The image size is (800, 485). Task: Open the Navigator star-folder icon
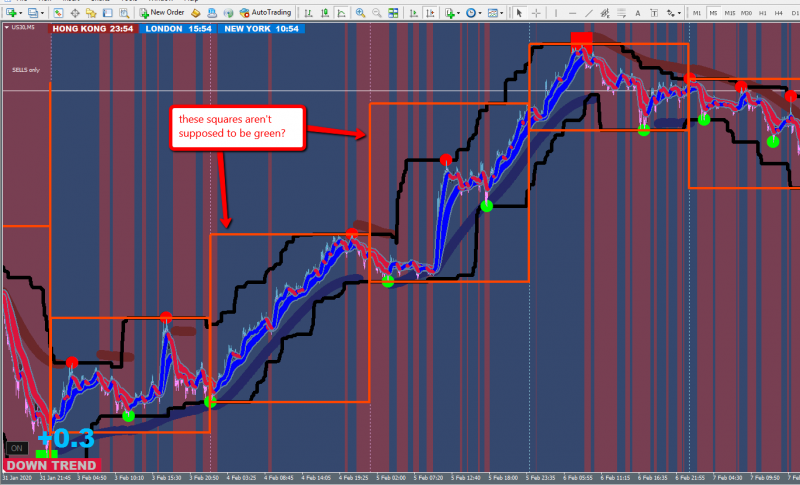91,13
